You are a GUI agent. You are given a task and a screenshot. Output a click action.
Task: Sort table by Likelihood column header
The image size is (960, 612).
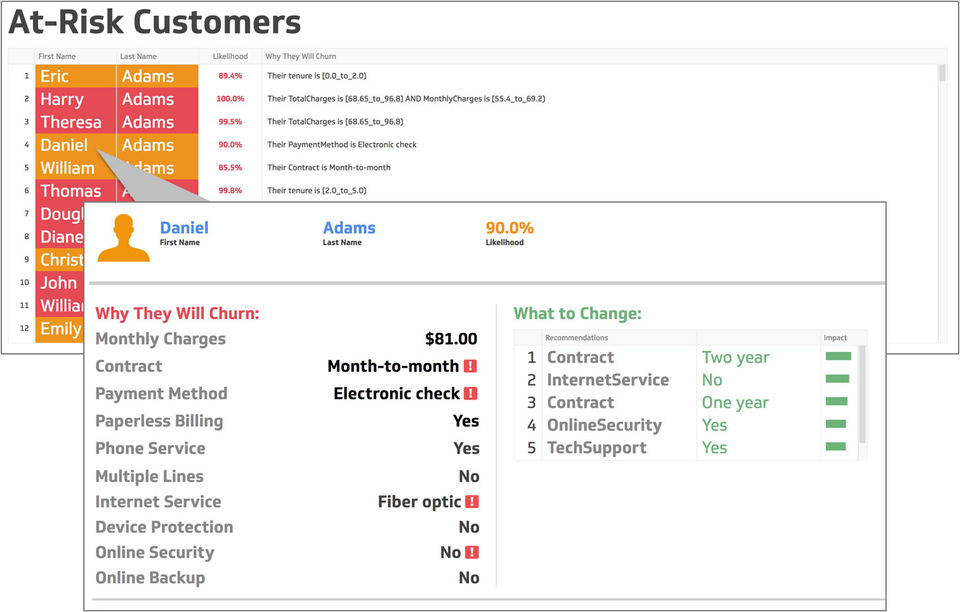click(230, 56)
